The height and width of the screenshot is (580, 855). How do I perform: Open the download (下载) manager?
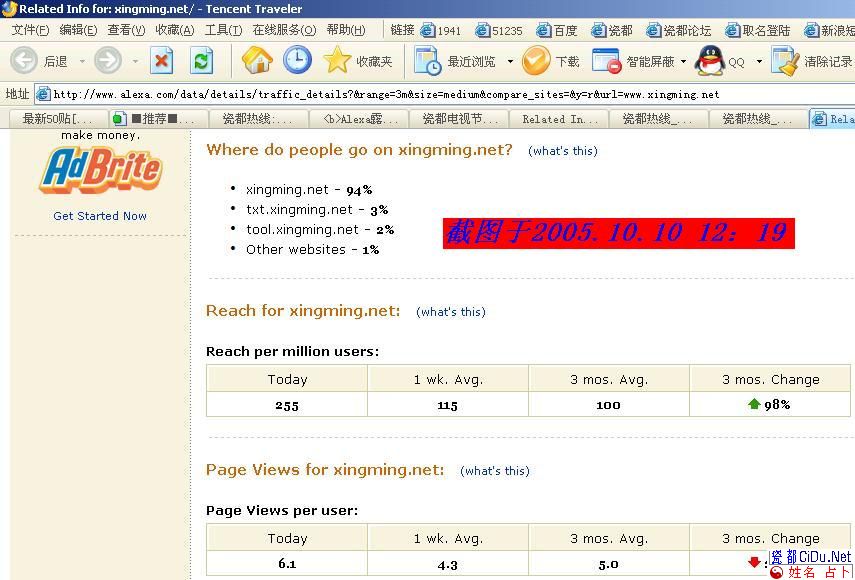coord(551,61)
